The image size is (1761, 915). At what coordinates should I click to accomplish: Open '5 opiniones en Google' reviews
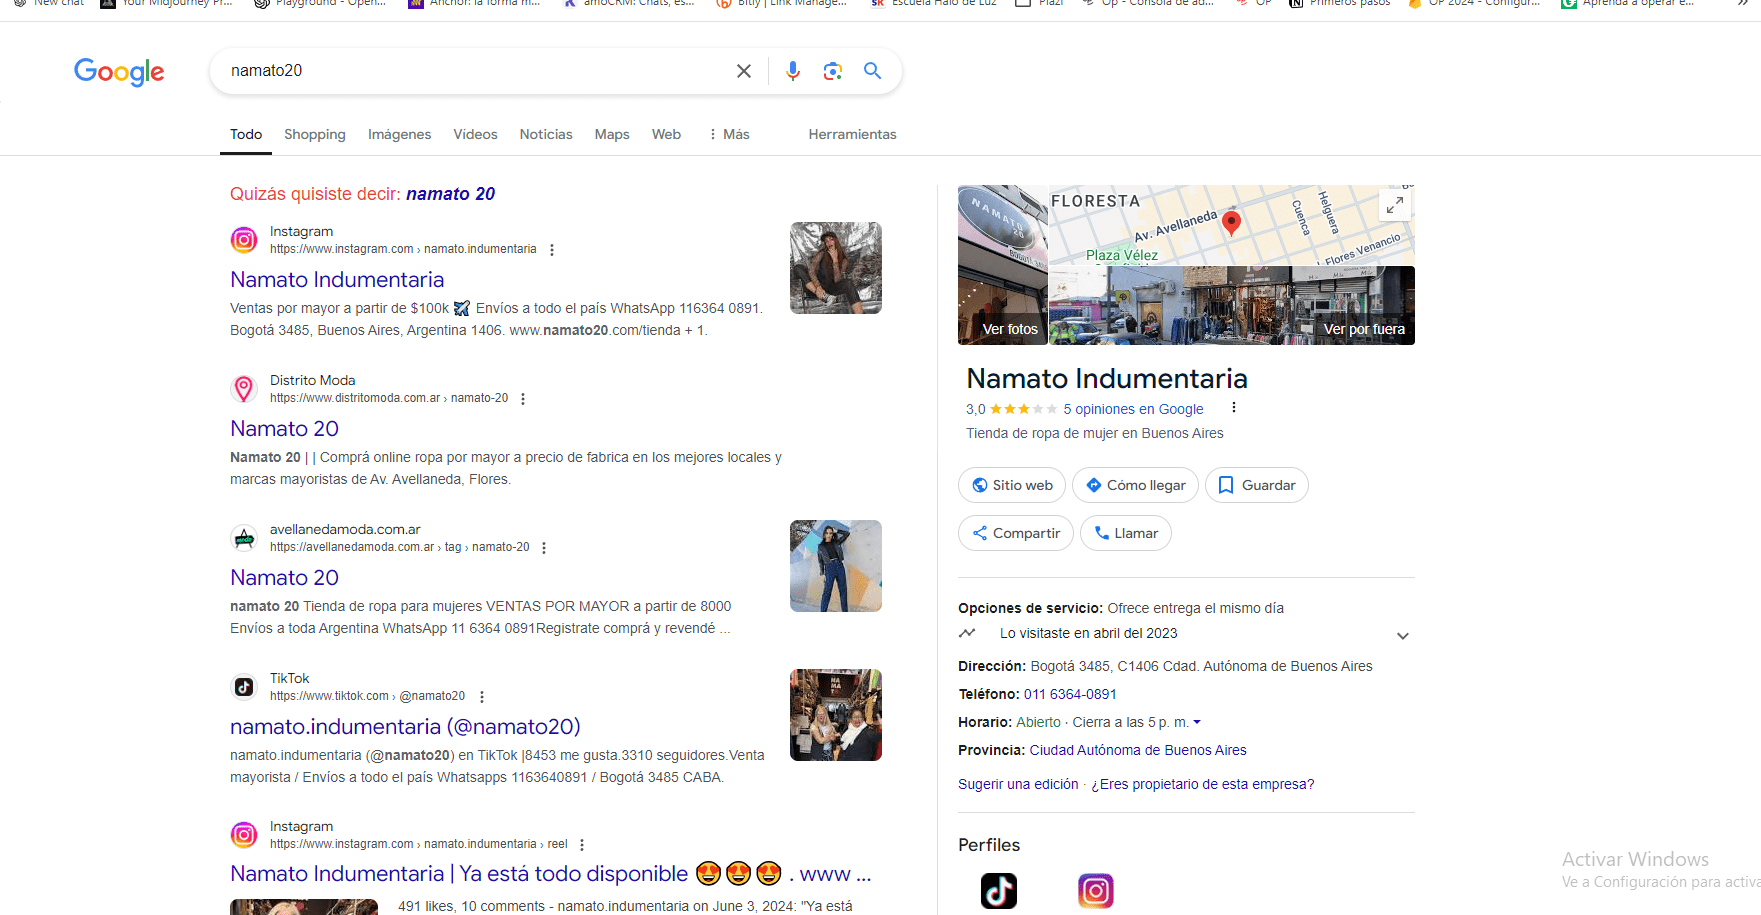tap(1133, 409)
